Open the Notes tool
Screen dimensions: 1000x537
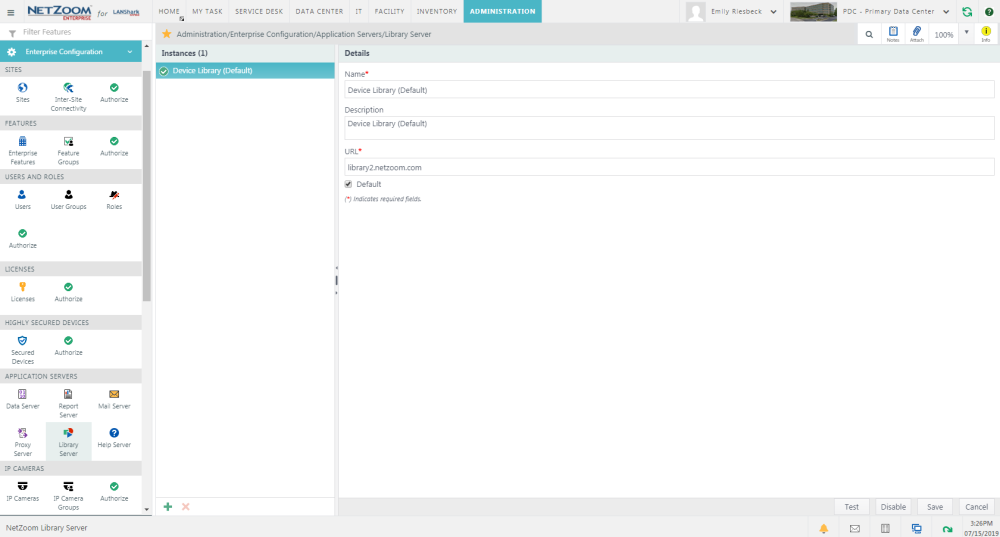click(893, 34)
